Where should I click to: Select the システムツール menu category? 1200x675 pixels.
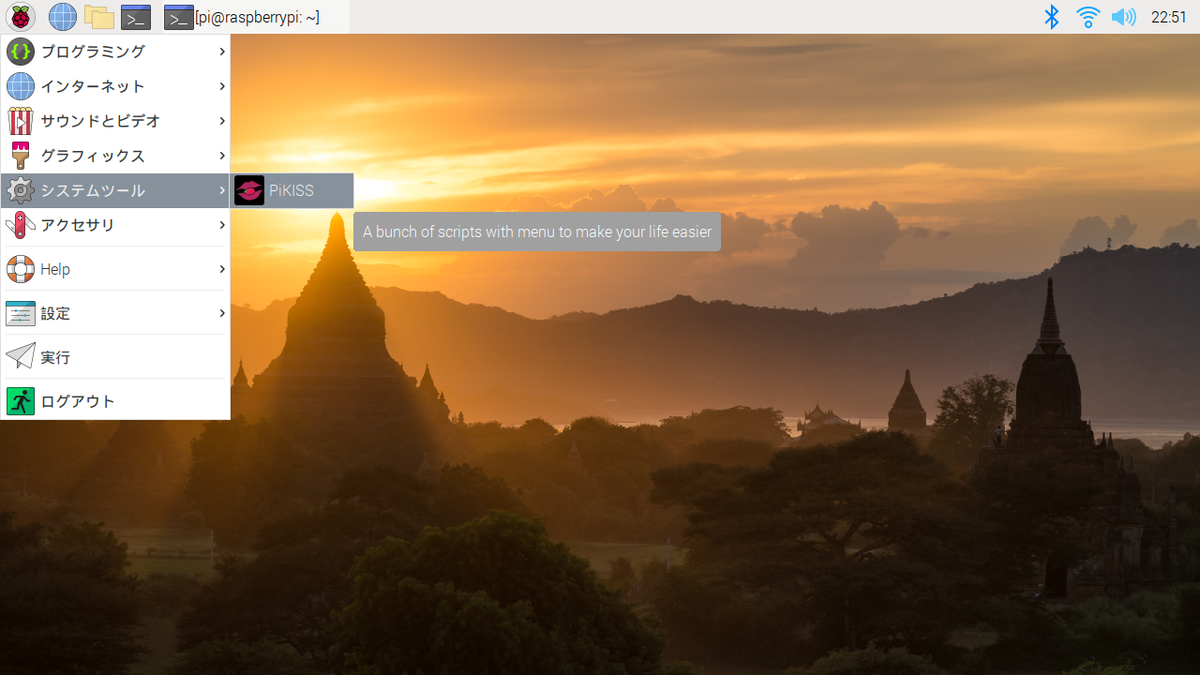(x=116, y=190)
